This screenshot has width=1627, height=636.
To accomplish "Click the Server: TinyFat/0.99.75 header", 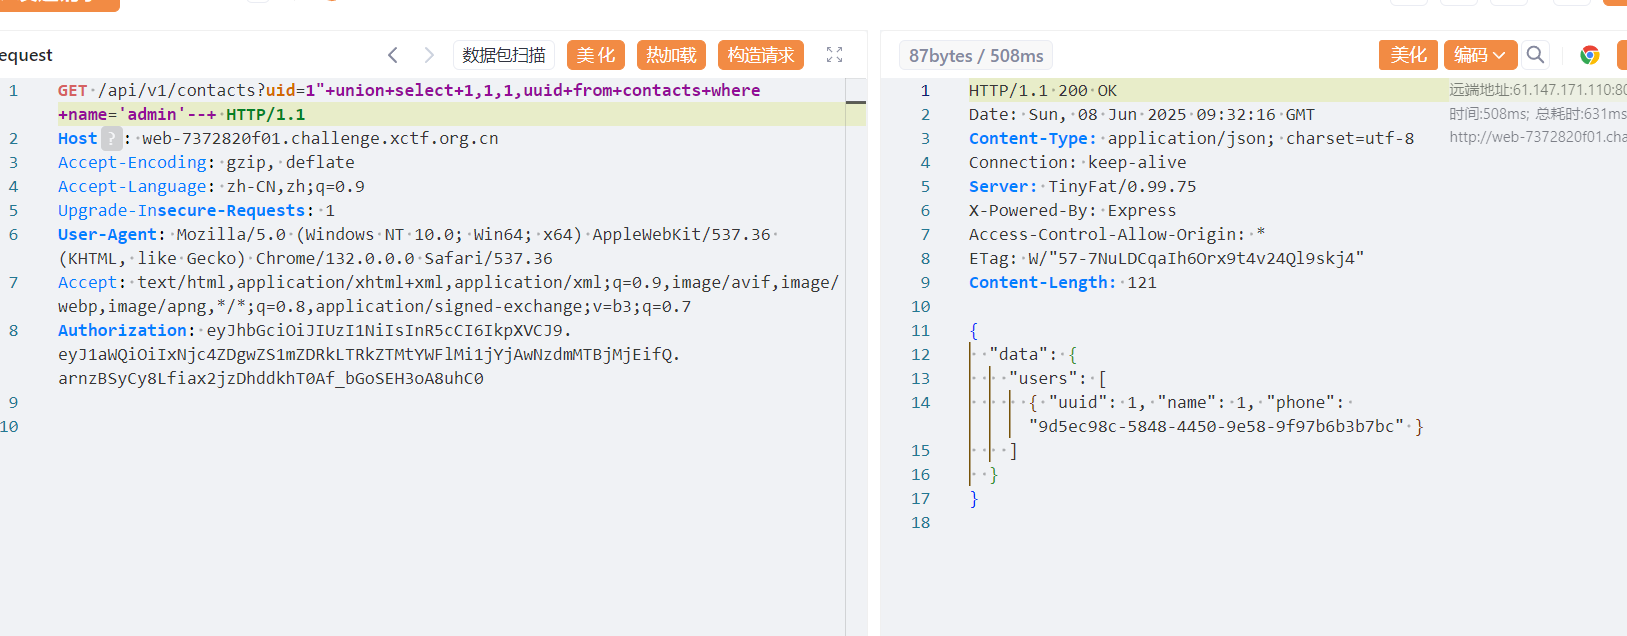I will (x=1083, y=186).
